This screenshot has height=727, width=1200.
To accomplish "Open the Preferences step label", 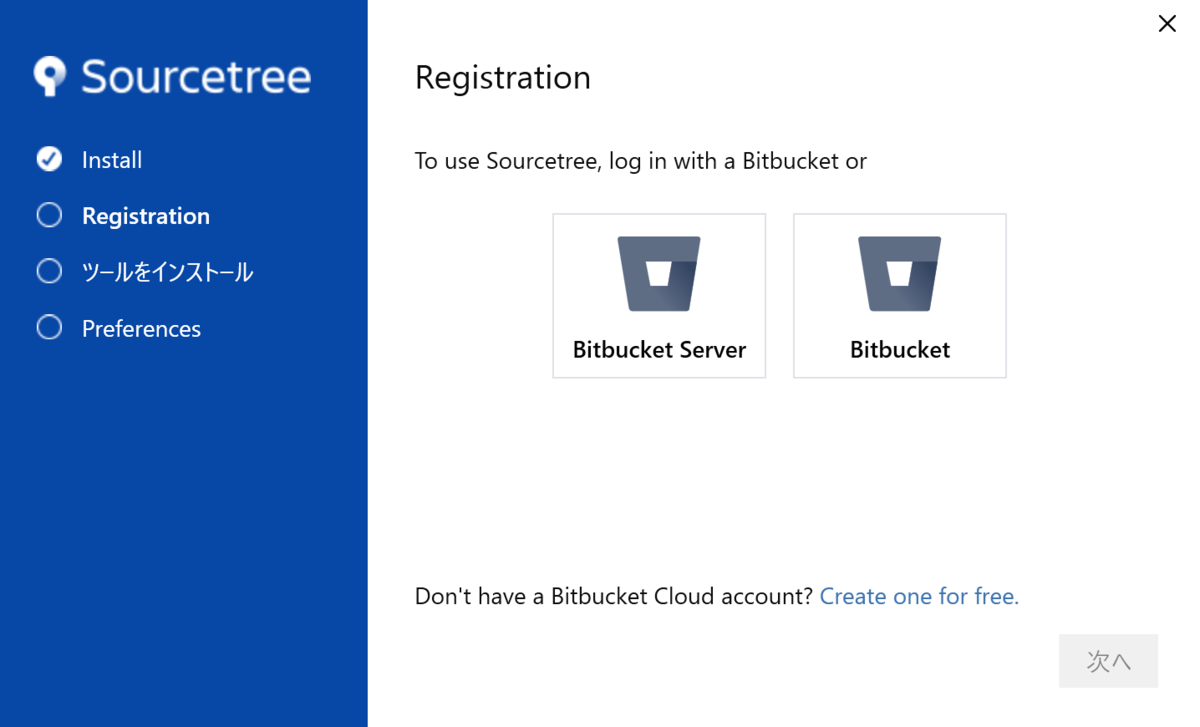I will 141,329.
